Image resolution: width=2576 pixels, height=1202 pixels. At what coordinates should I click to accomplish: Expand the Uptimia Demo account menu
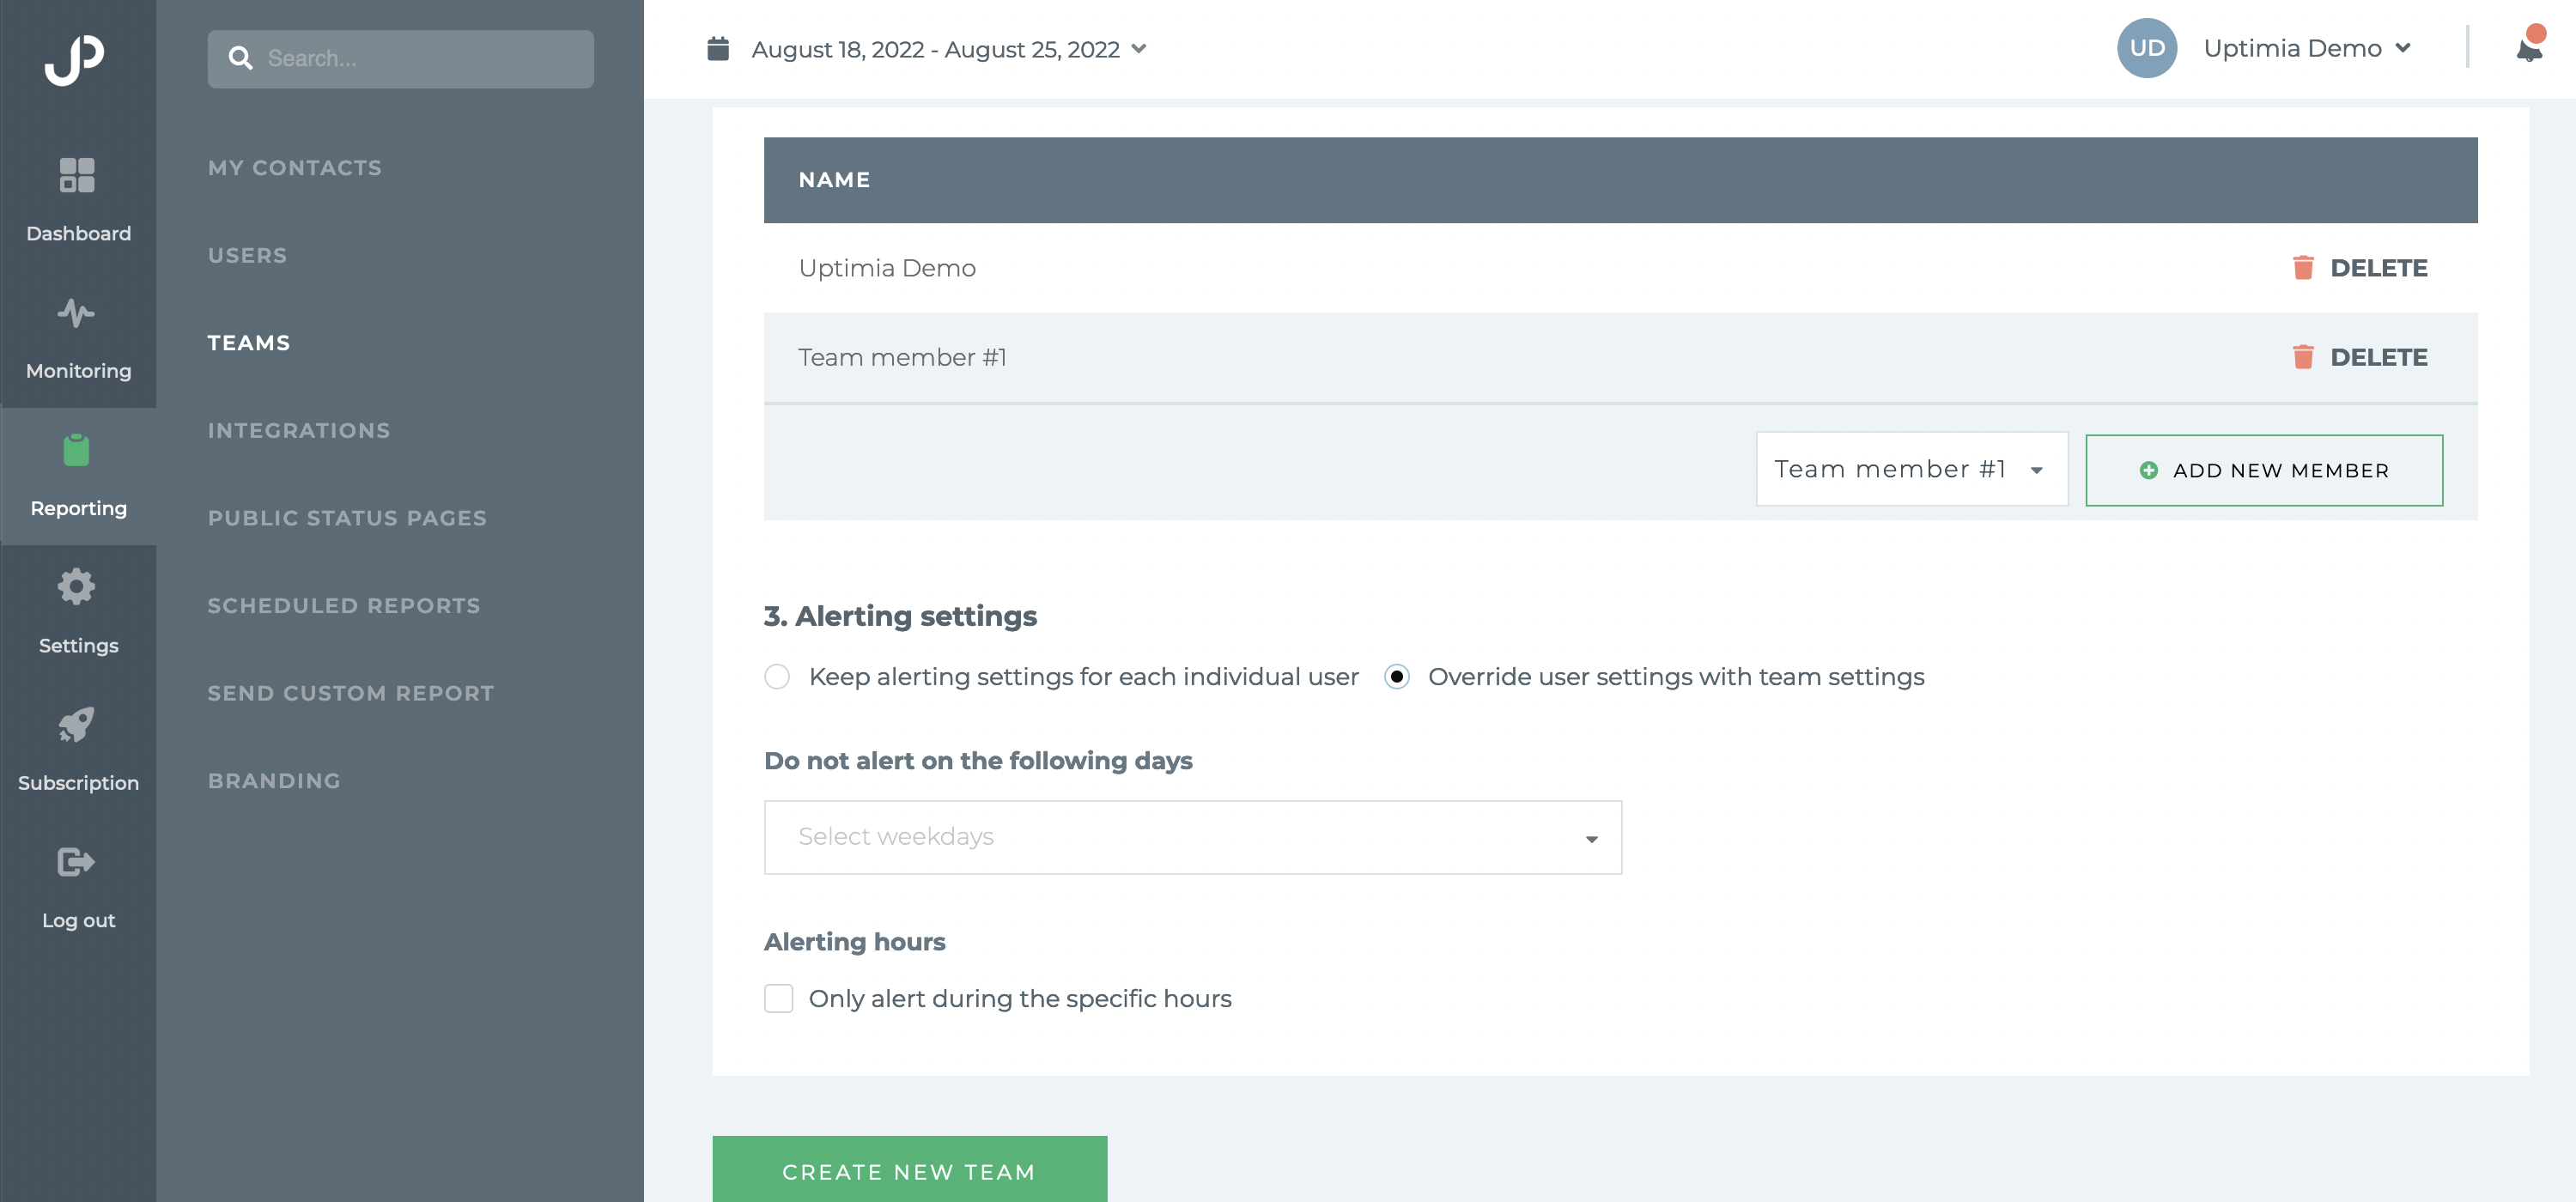point(2306,48)
